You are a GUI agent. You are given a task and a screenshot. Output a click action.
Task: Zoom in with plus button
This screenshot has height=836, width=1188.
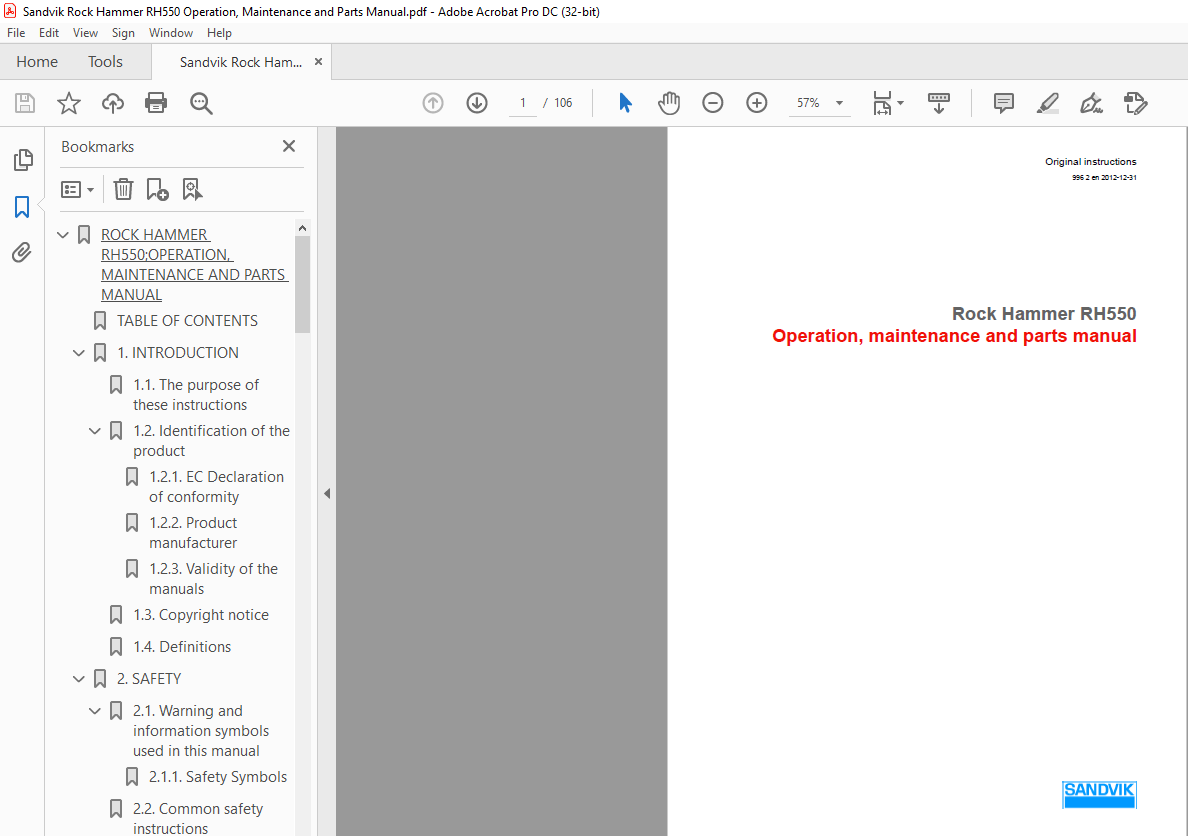[756, 103]
